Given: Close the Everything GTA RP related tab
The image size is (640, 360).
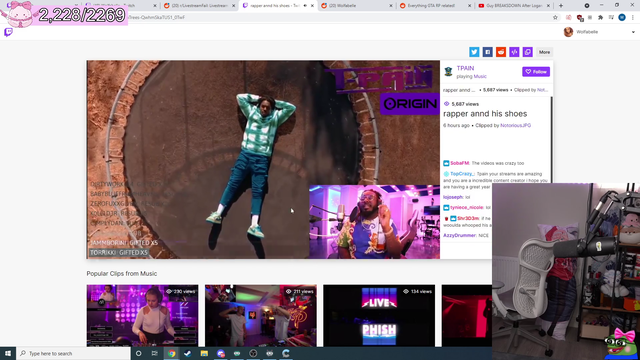Looking at the screenshot, I should click(x=469, y=6).
